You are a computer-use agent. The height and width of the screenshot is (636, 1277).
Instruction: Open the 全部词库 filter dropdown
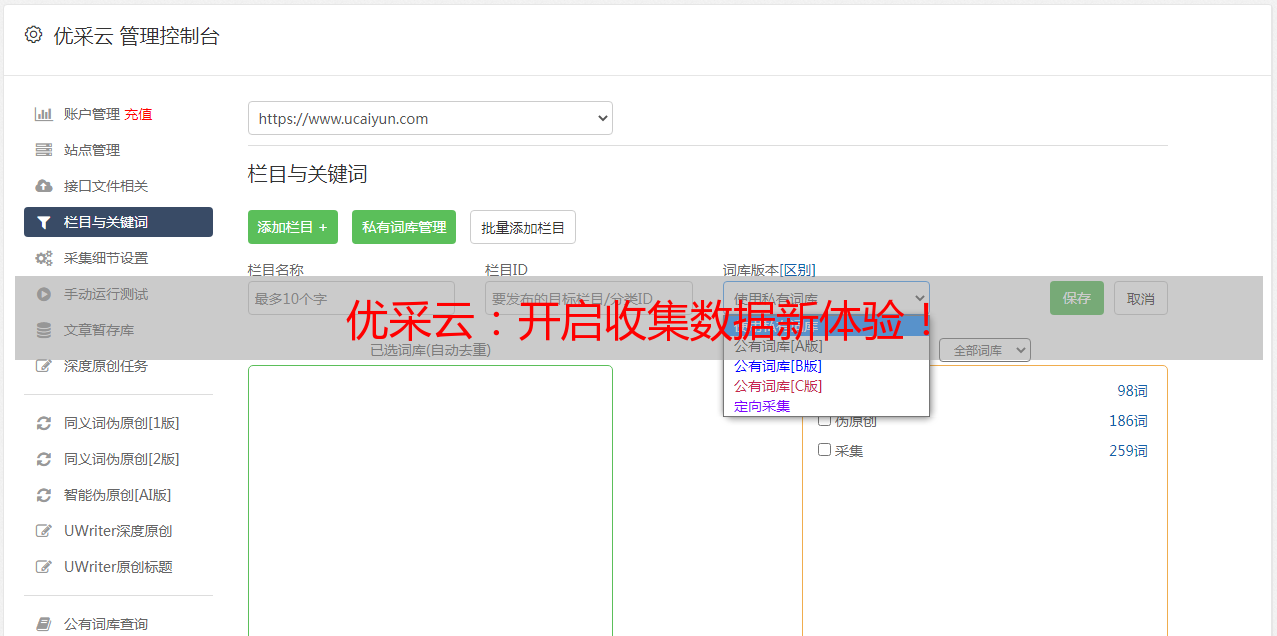click(x=984, y=350)
